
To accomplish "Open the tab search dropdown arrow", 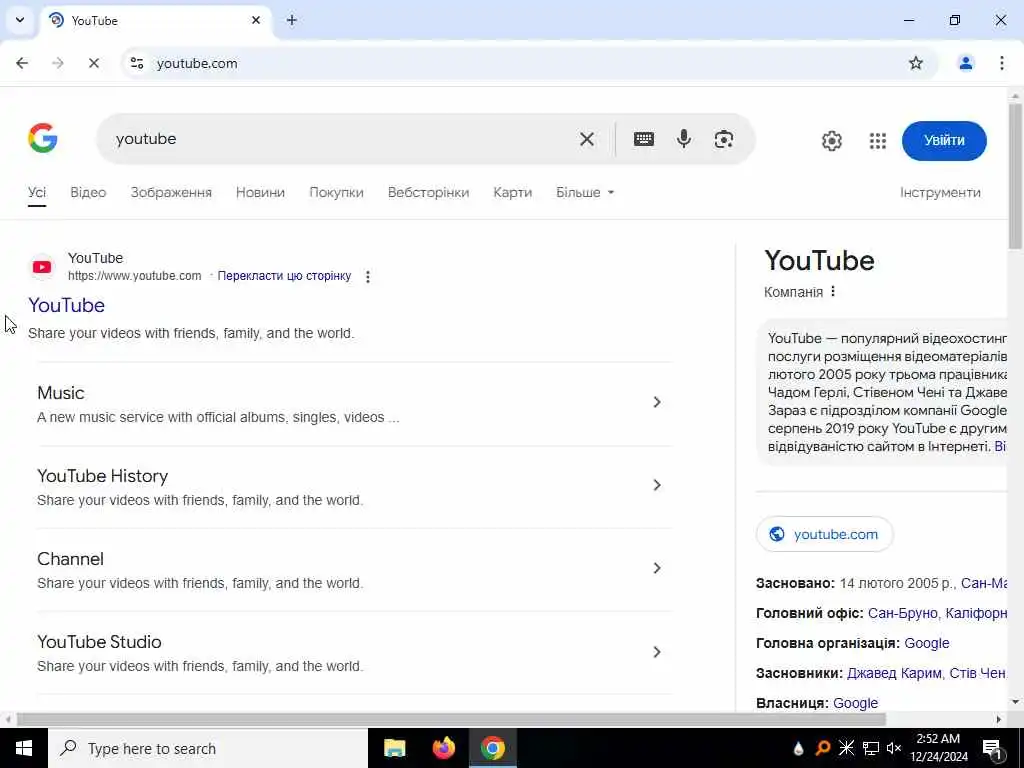I will tap(20, 20).
